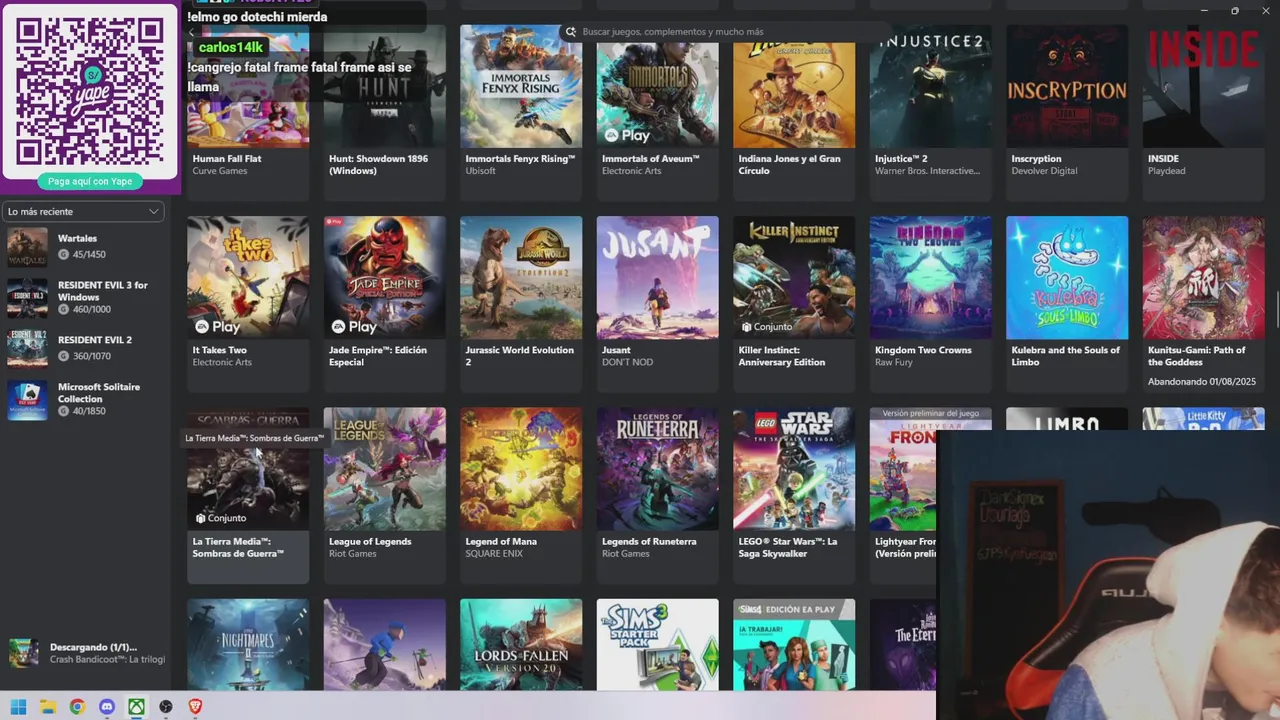Open the Jusant game cover
Viewport: 1280px width, 720px height.
pos(657,278)
